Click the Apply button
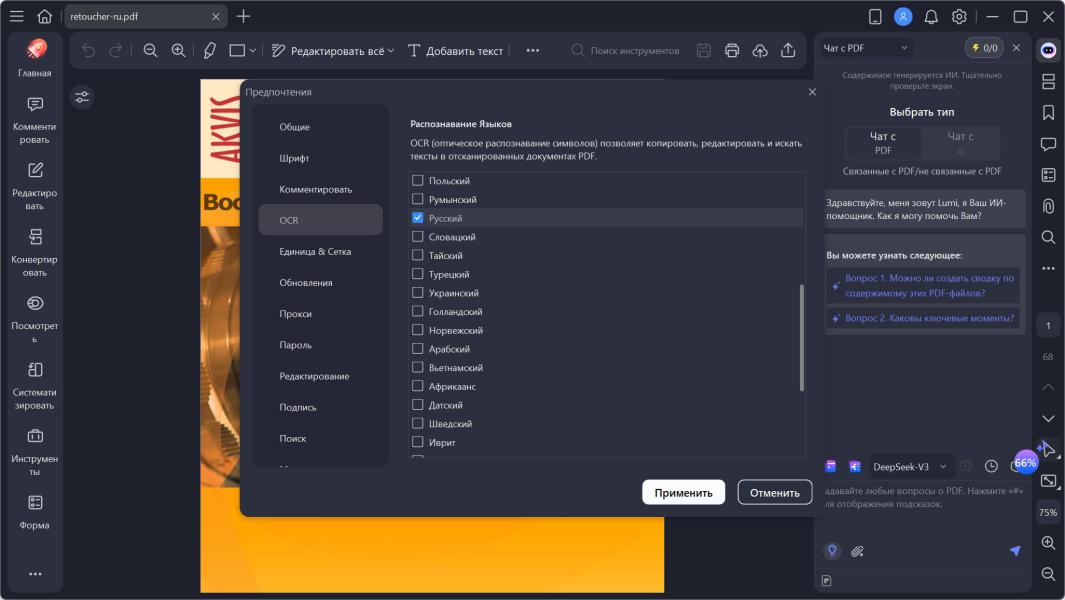1065x600 pixels. click(683, 492)
